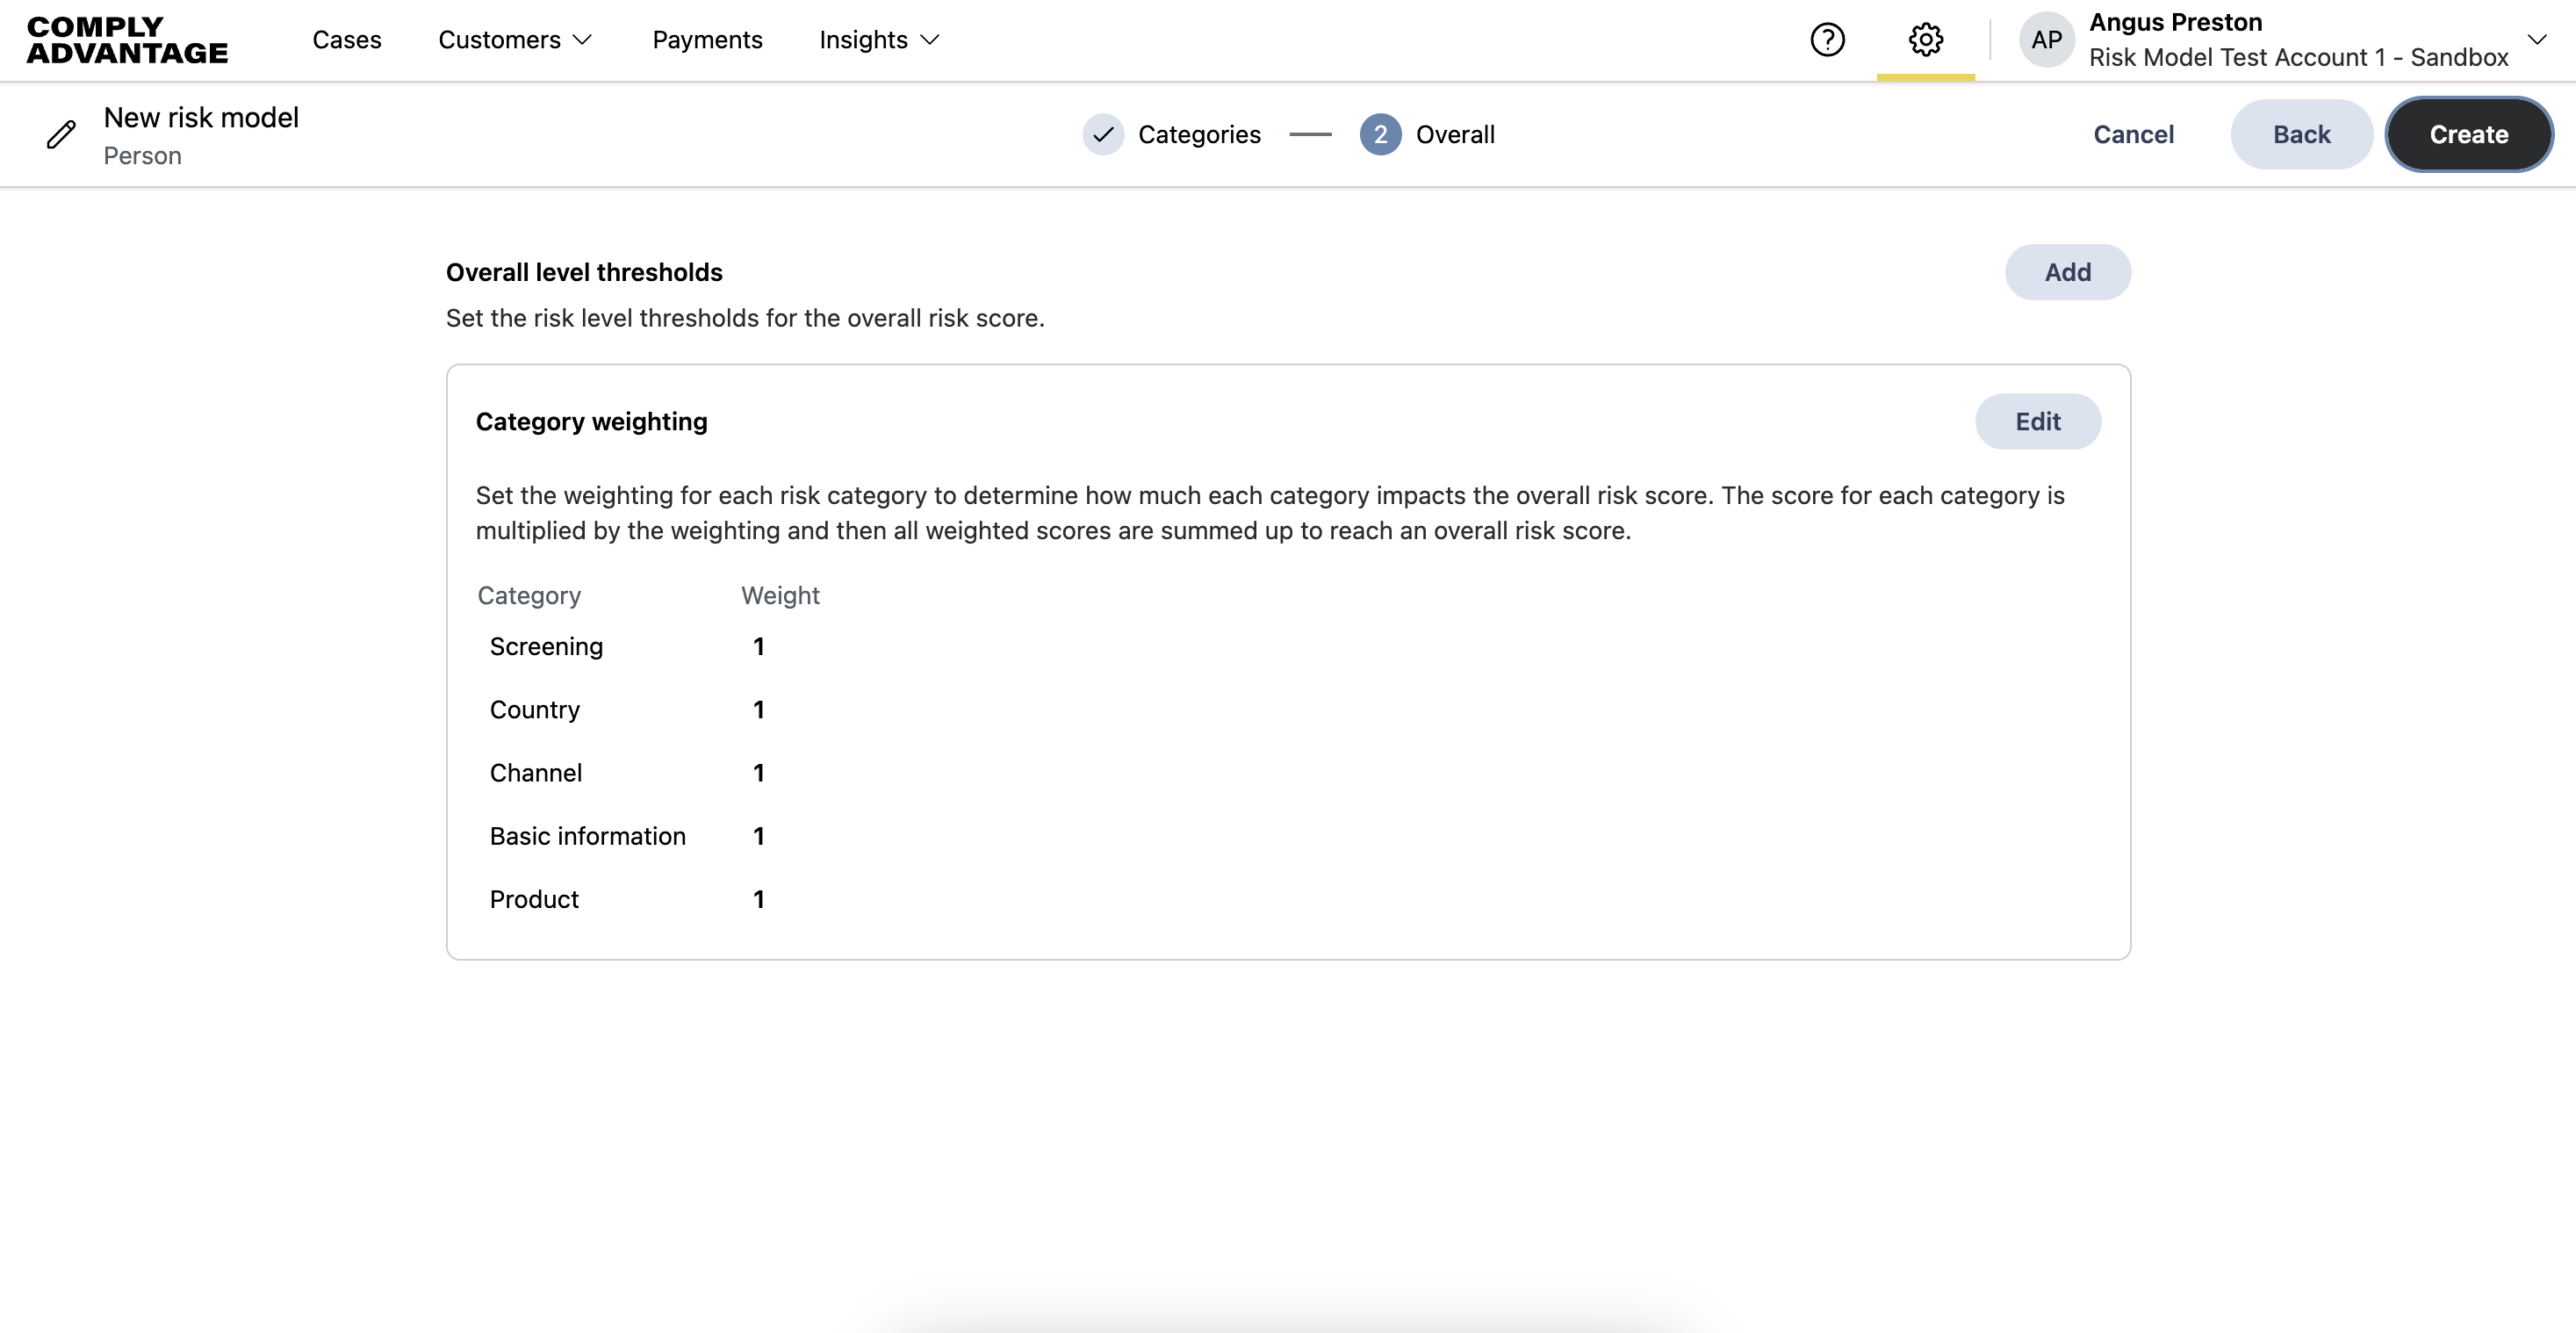Expand the account switcher chevron
This screenshot has height=1333, width=2576.
(x=2536, y=40)
